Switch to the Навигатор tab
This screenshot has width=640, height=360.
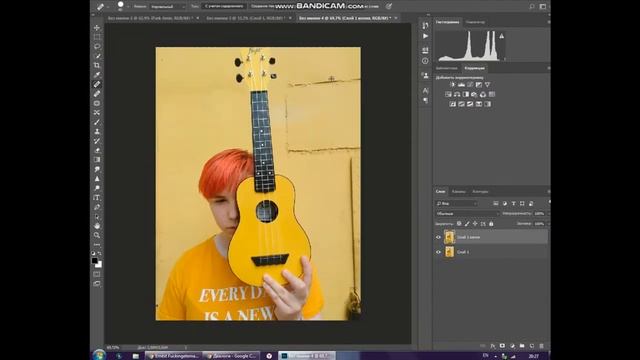(x=476, y=22)
